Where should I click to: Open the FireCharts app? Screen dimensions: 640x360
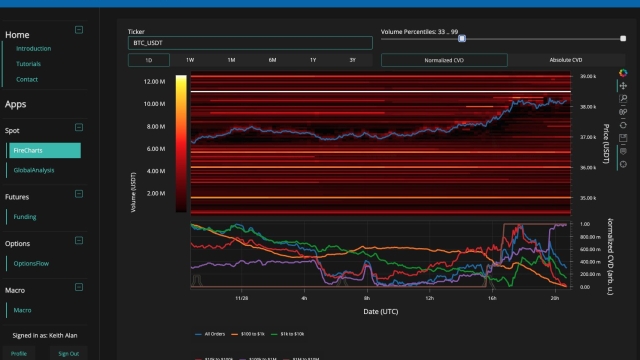coord(45,150)
